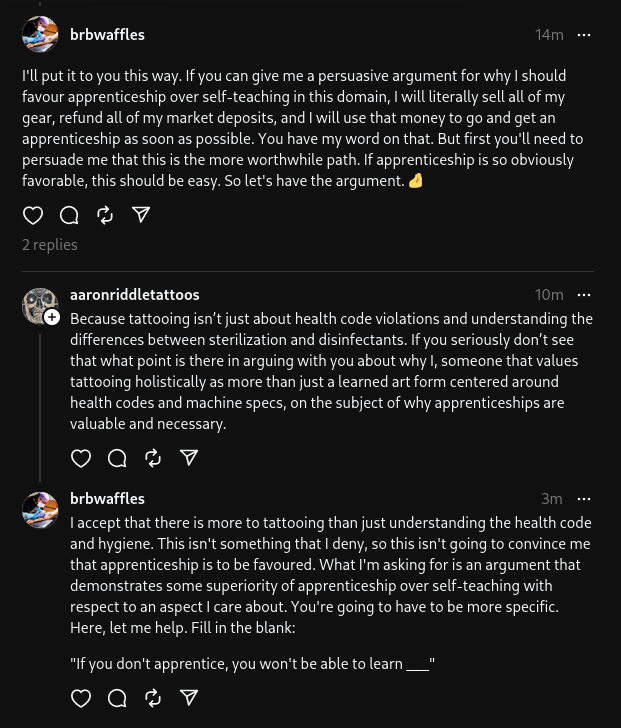Like brbwaffles' first post about apprenticeship
This screenshot has height=728, width=621.
tap(33, 215)
